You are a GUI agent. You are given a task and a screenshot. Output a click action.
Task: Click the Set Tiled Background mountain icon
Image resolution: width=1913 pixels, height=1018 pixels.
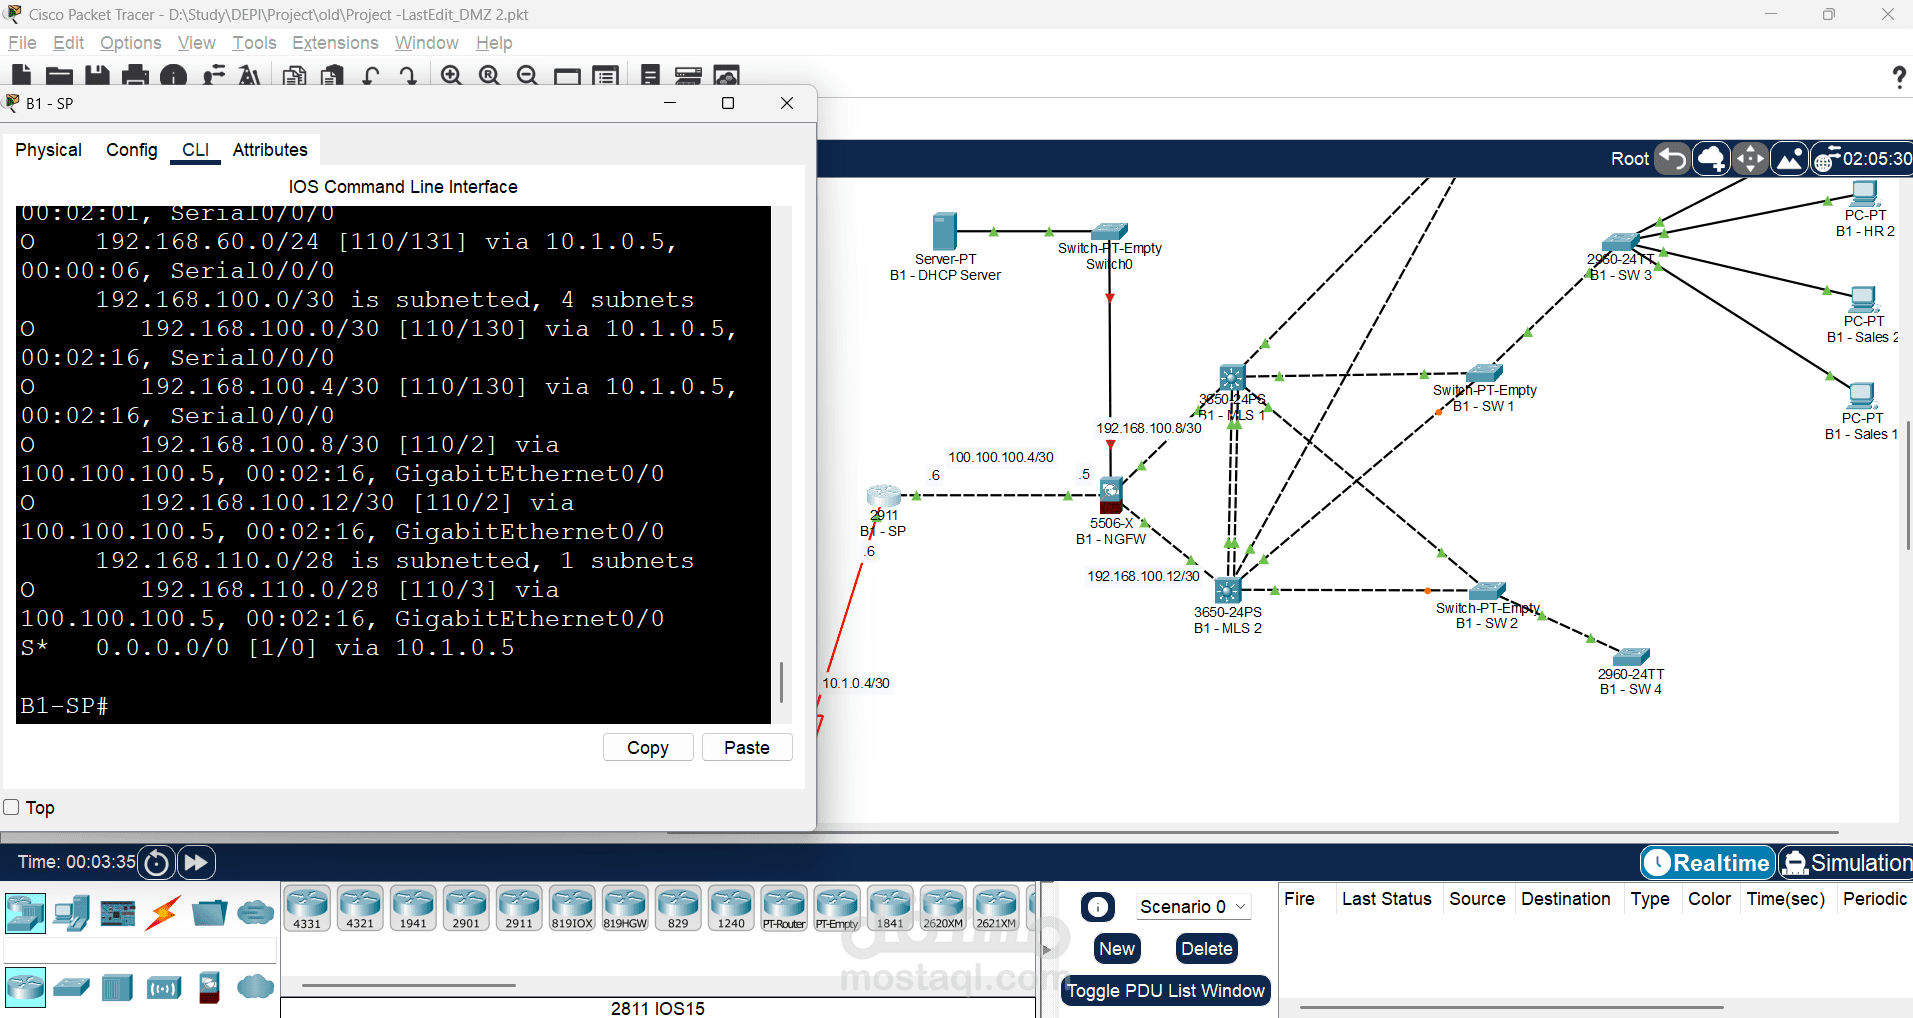tap(1789, 158)
